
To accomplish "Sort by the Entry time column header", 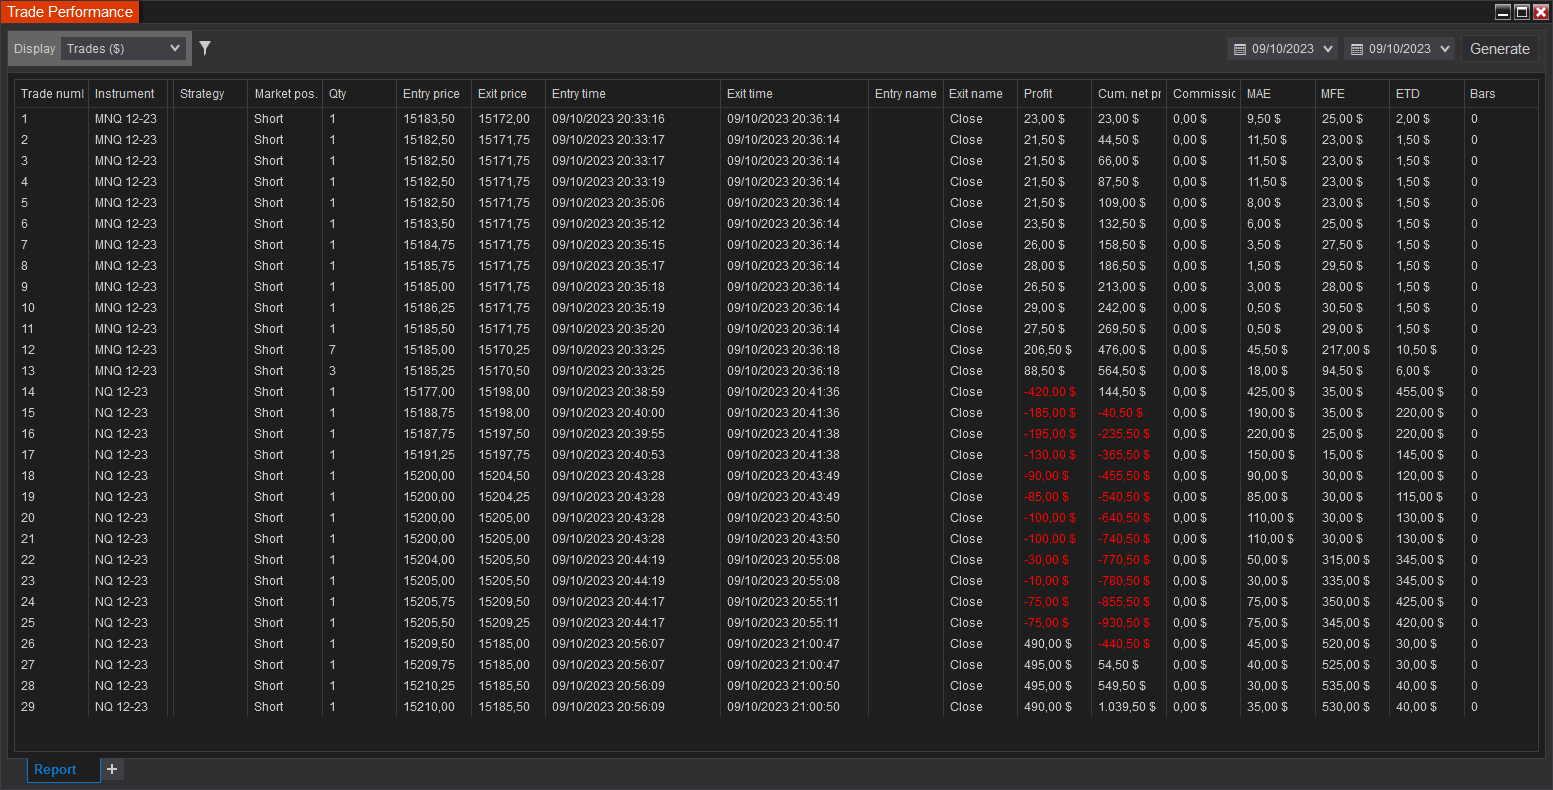I will pyautogui.click(x=633, y=94).
